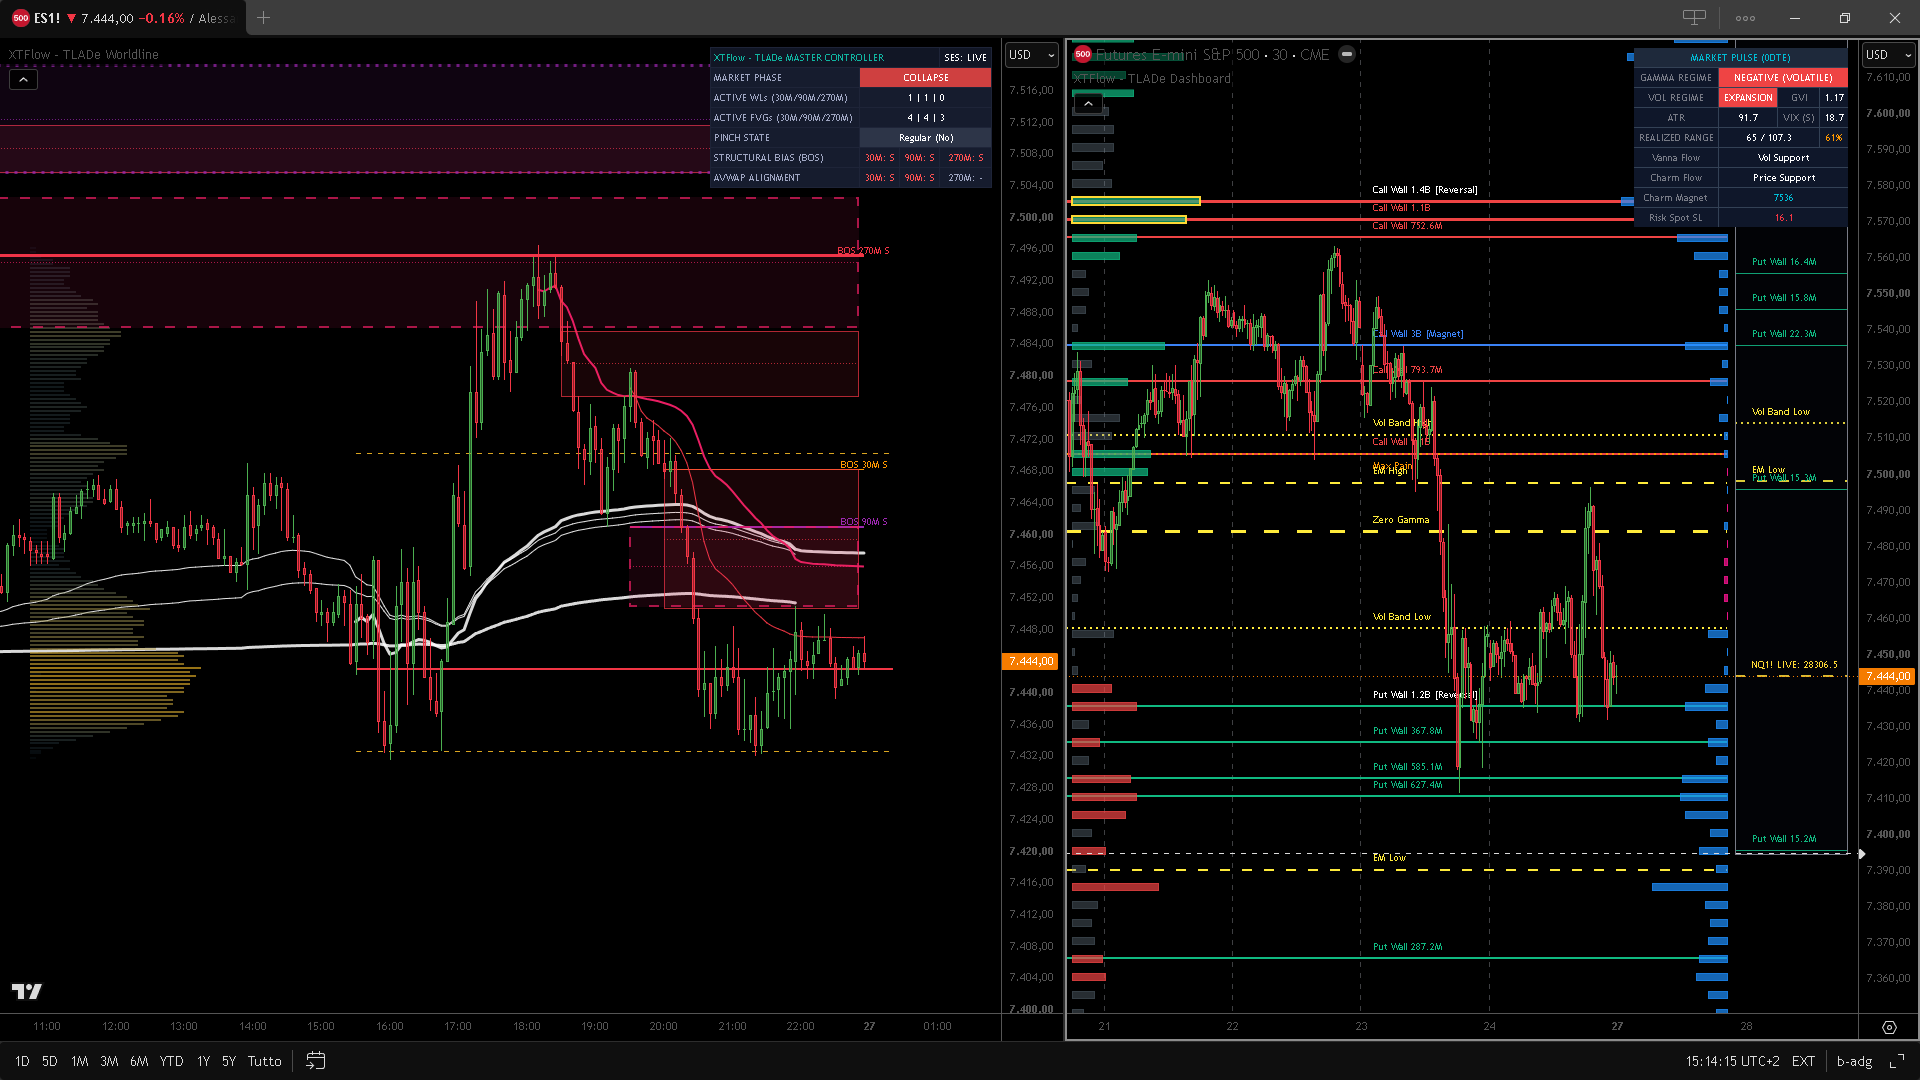Click the COLLAPSE market phase cell
Viewport: 1920px width, 1080px height.
(x=925, y=78)
